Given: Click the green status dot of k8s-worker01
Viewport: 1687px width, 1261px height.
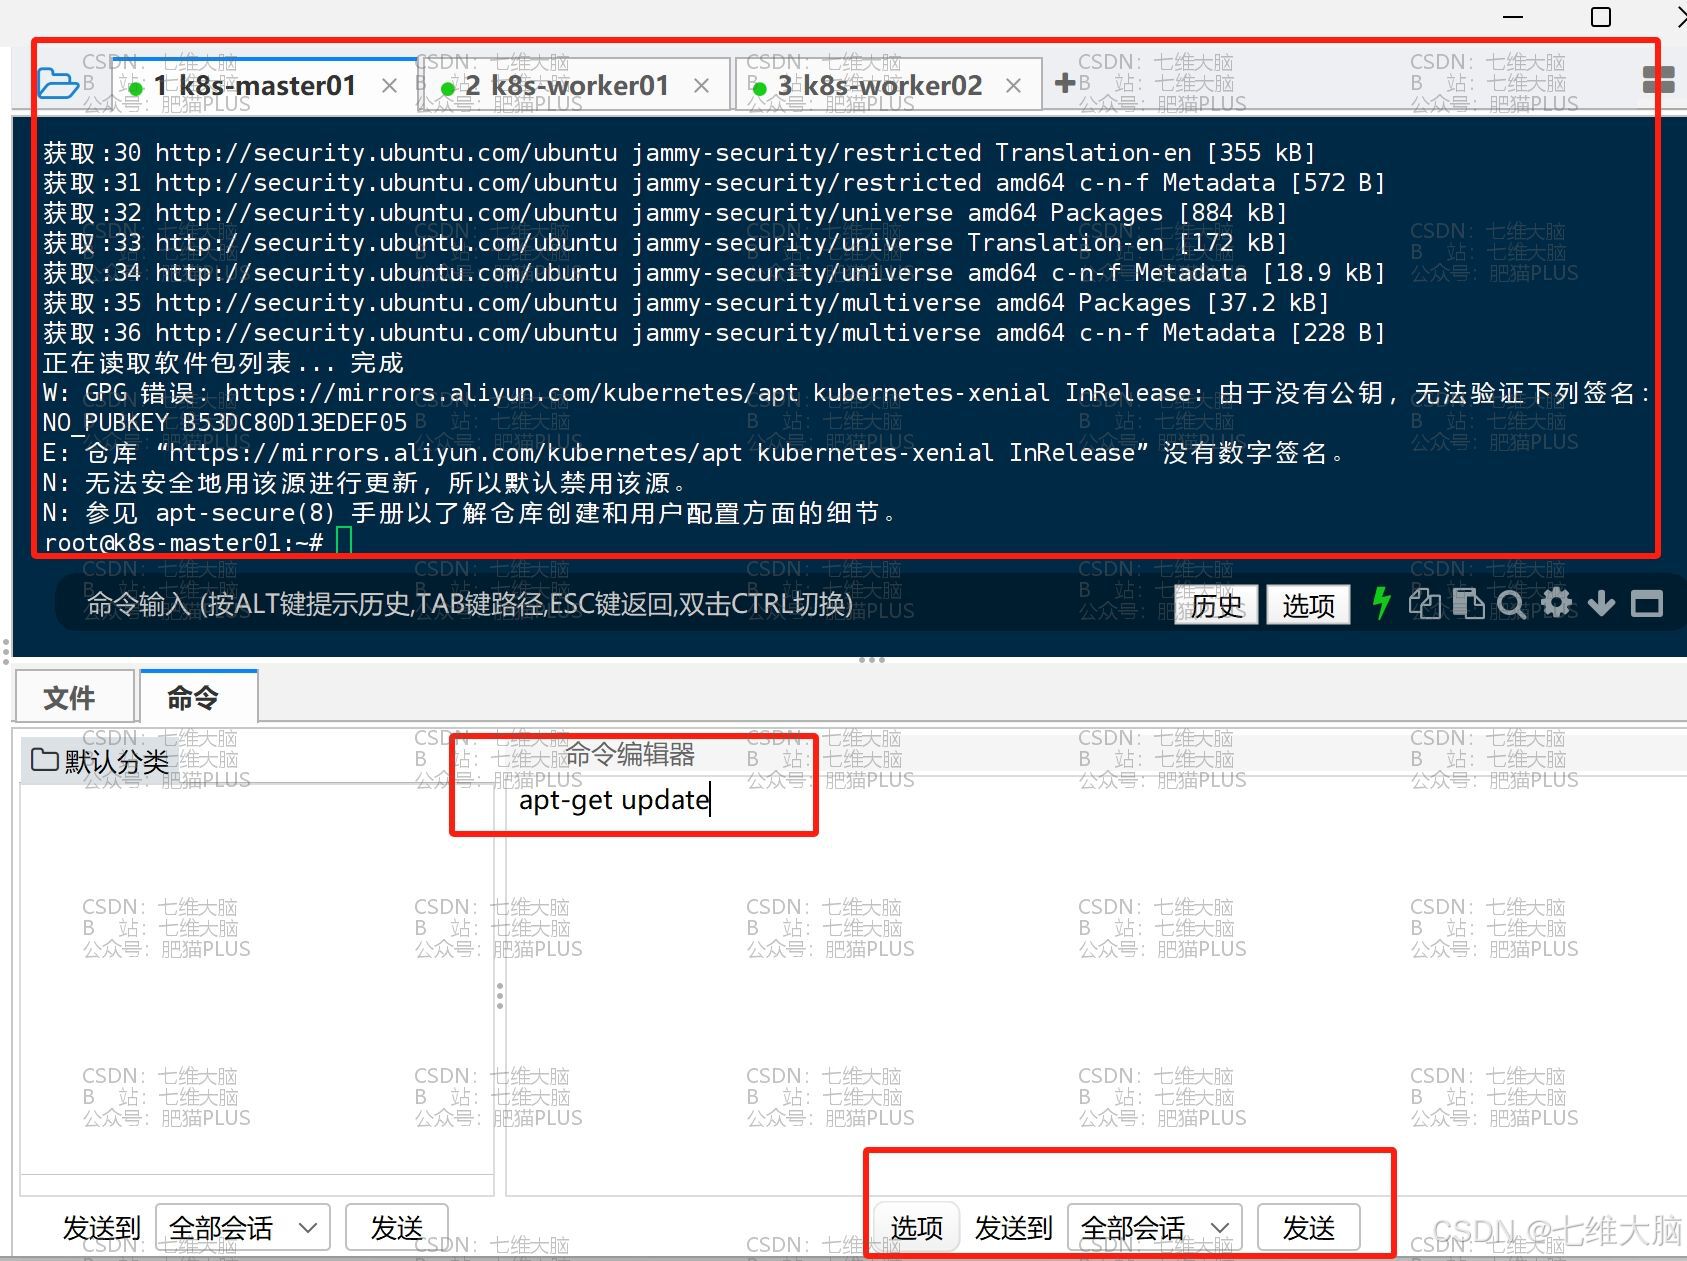Looking at the screenshot, I should click(448, 88).
